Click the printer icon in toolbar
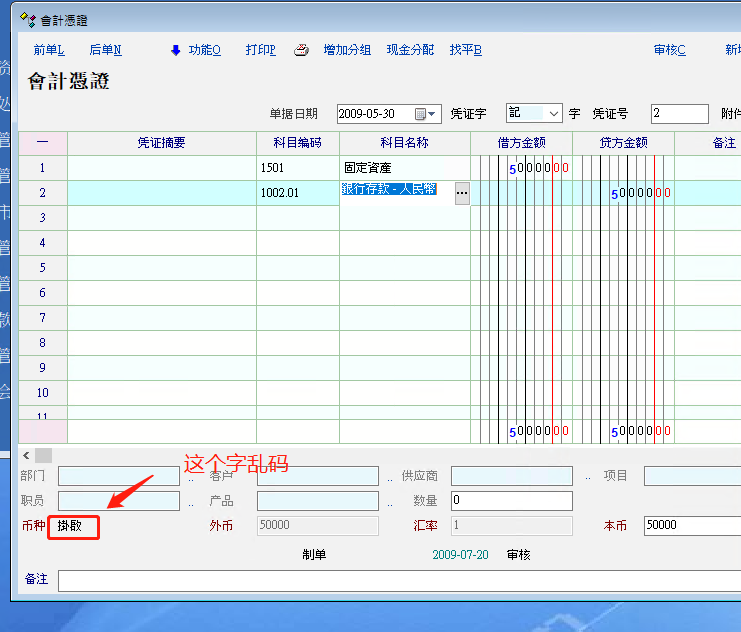The height and width of the screenshot is (632, 741). point(299,51)
